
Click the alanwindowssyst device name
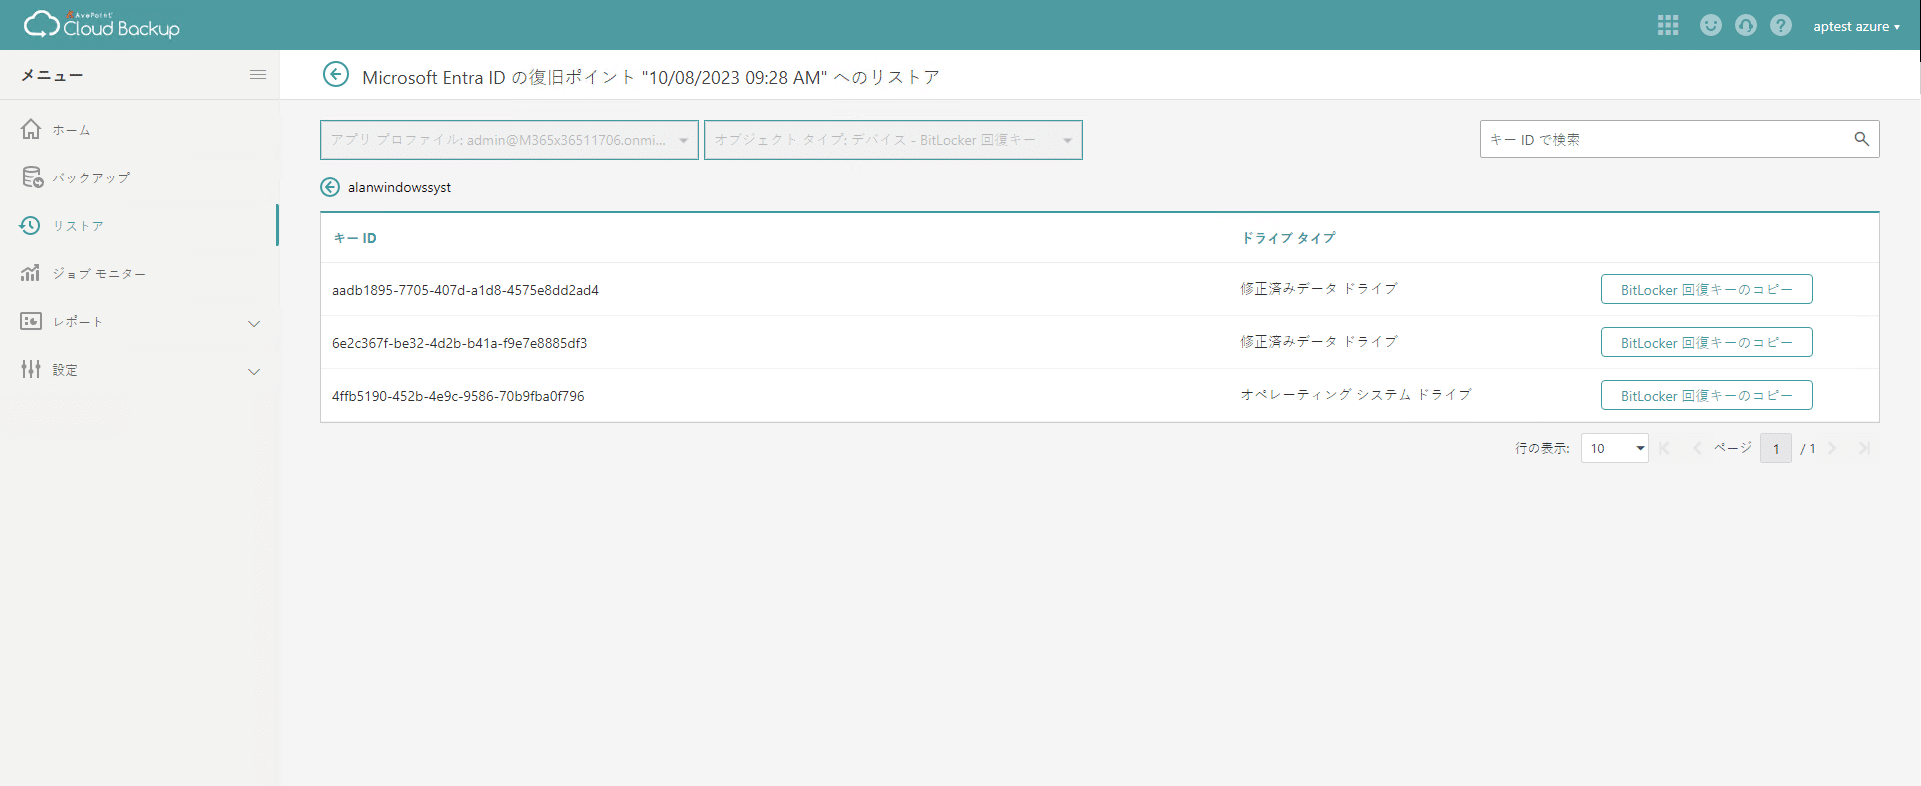399,187
